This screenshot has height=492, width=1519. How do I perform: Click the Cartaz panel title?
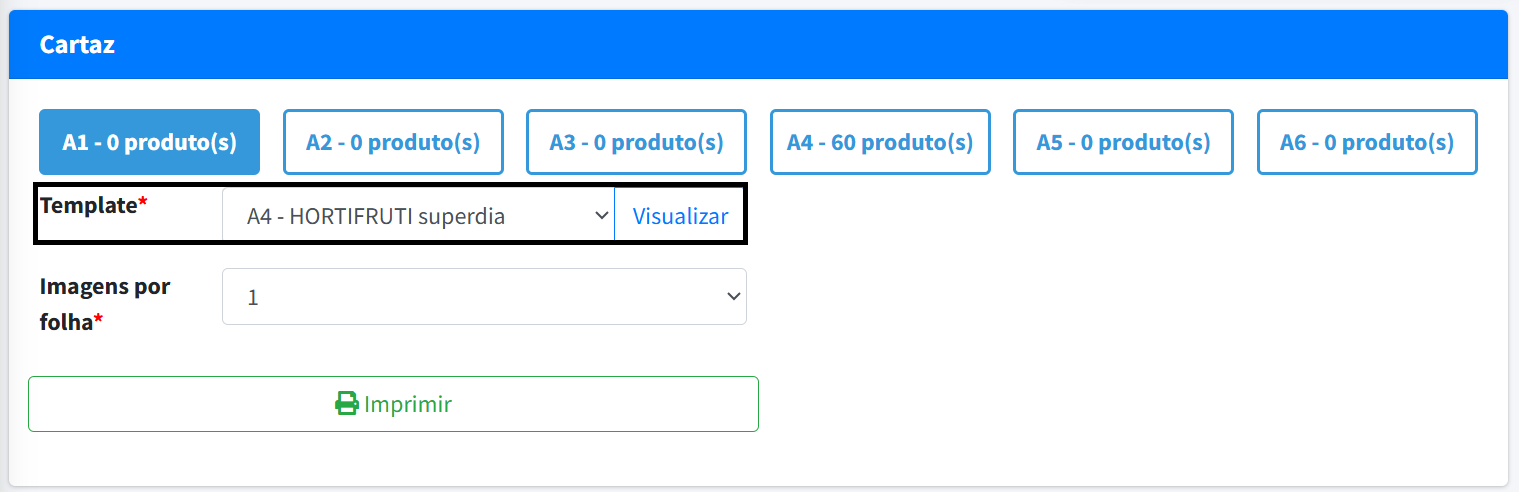pos(77,45)
